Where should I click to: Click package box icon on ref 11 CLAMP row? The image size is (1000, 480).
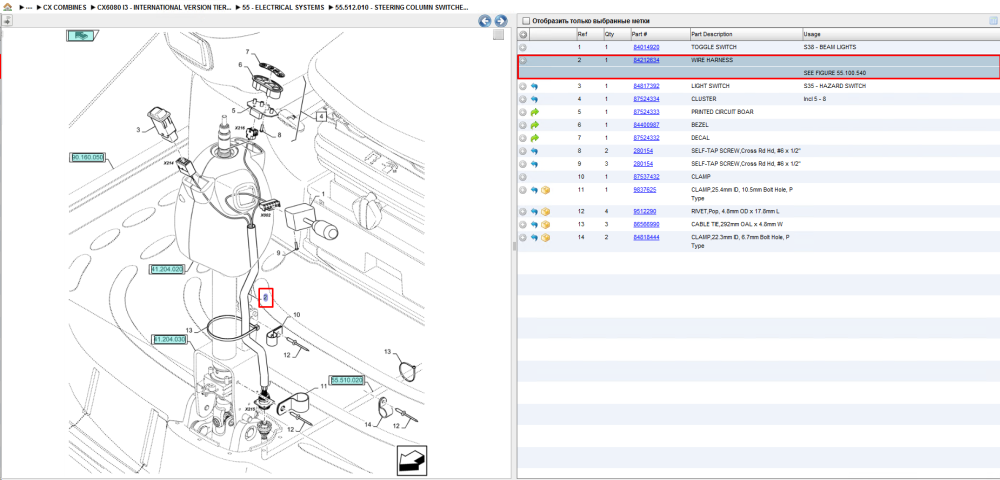[x=545, y=190]
